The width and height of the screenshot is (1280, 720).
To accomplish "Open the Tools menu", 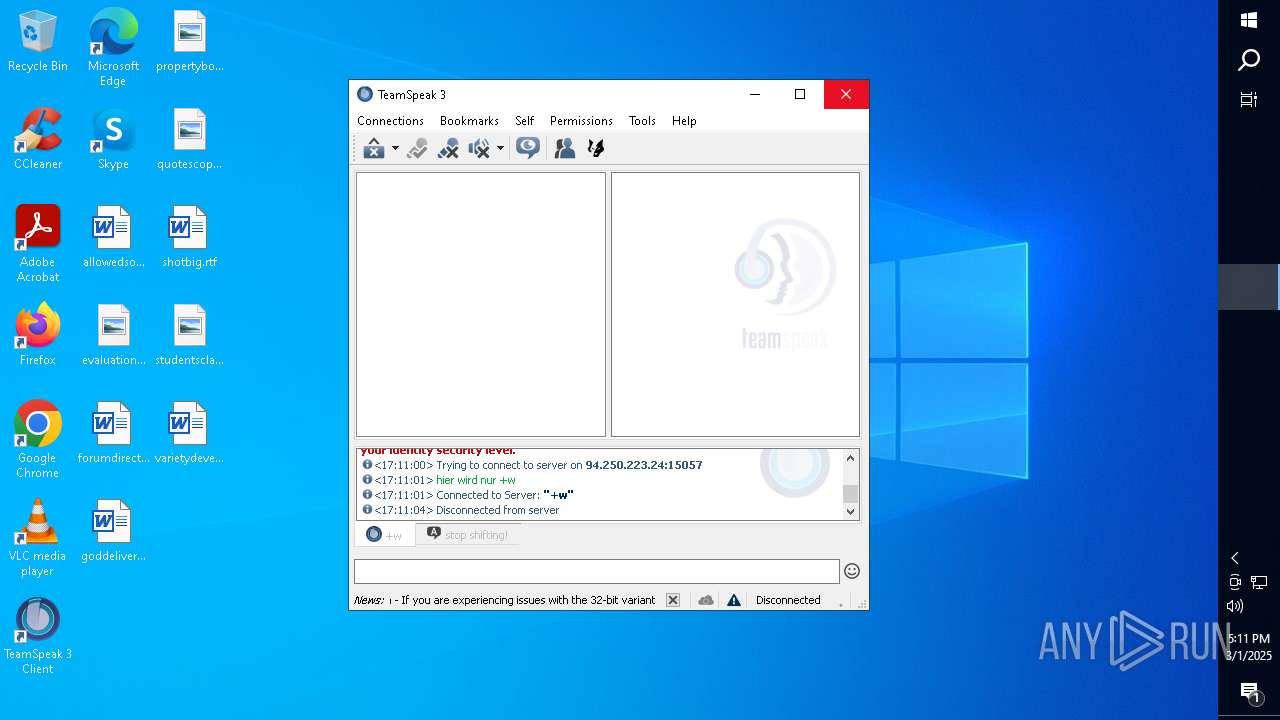I will (642, 120).
